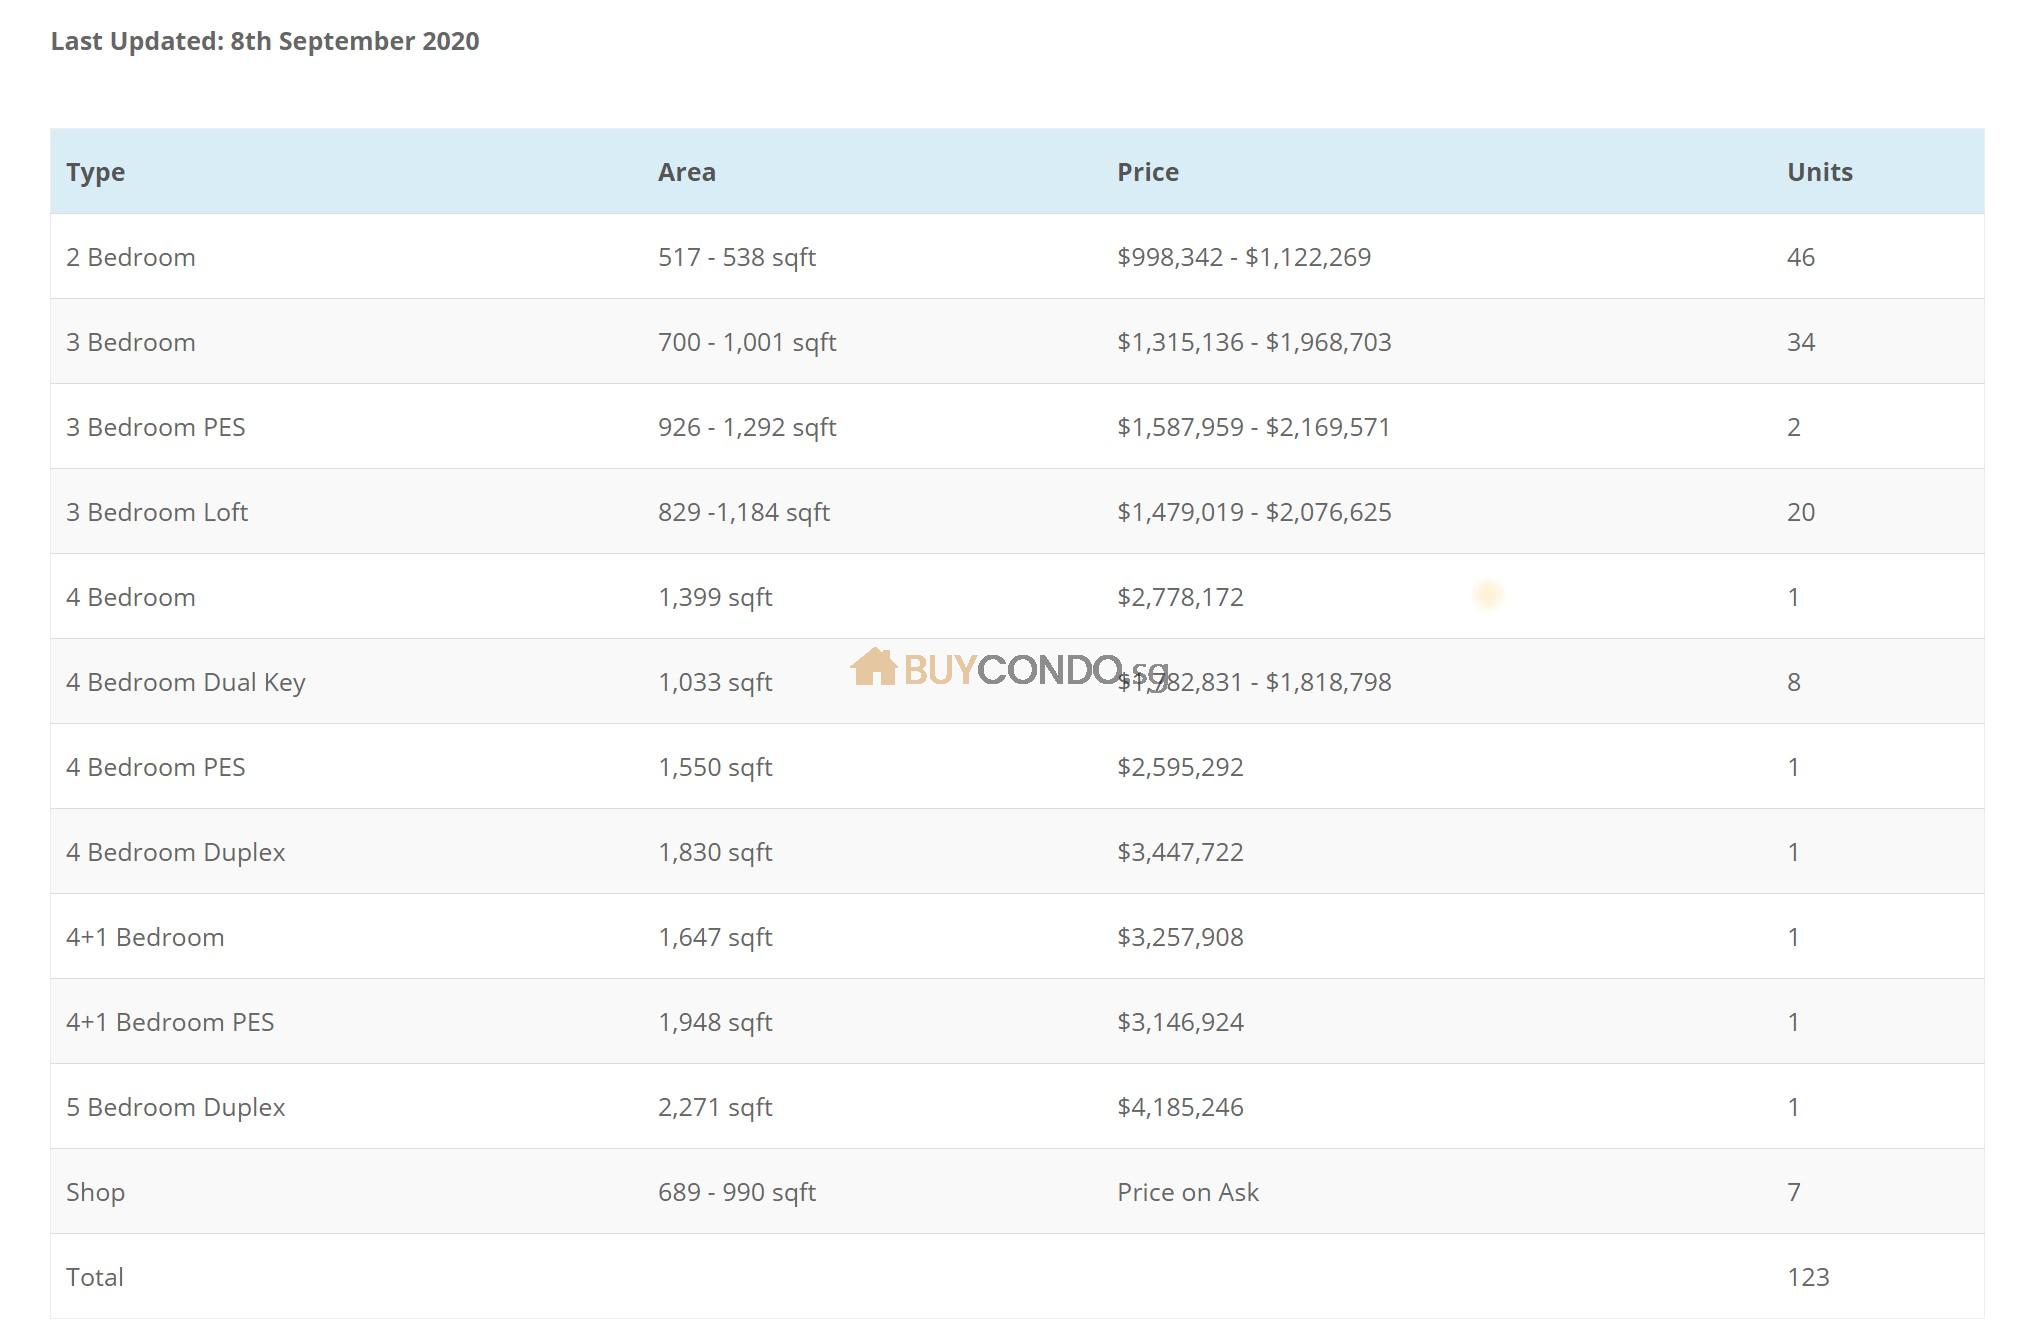2019x1340 pixels.
Task: Click the 700 - 1,001 sqft area cell
Action: click(x=746, y=342)
